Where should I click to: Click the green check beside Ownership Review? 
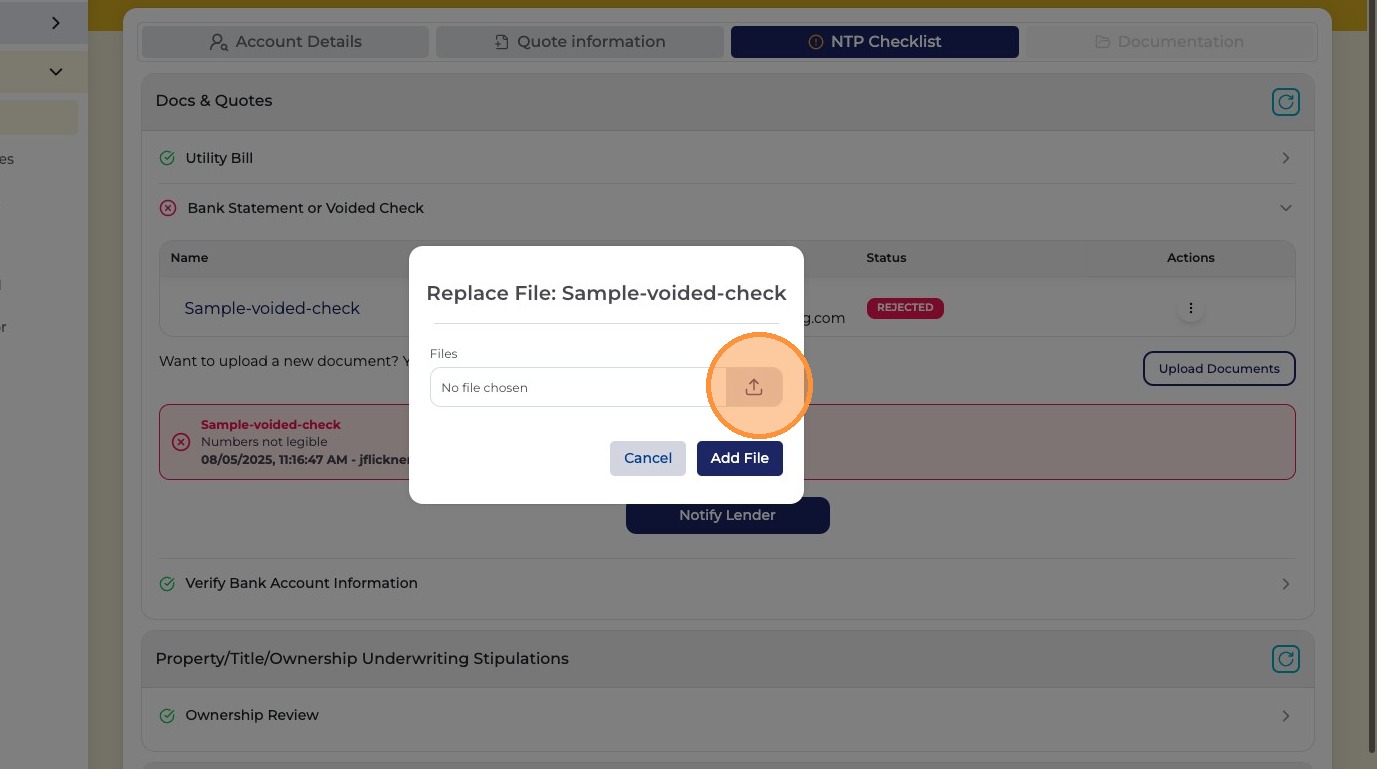click(167, 715)
